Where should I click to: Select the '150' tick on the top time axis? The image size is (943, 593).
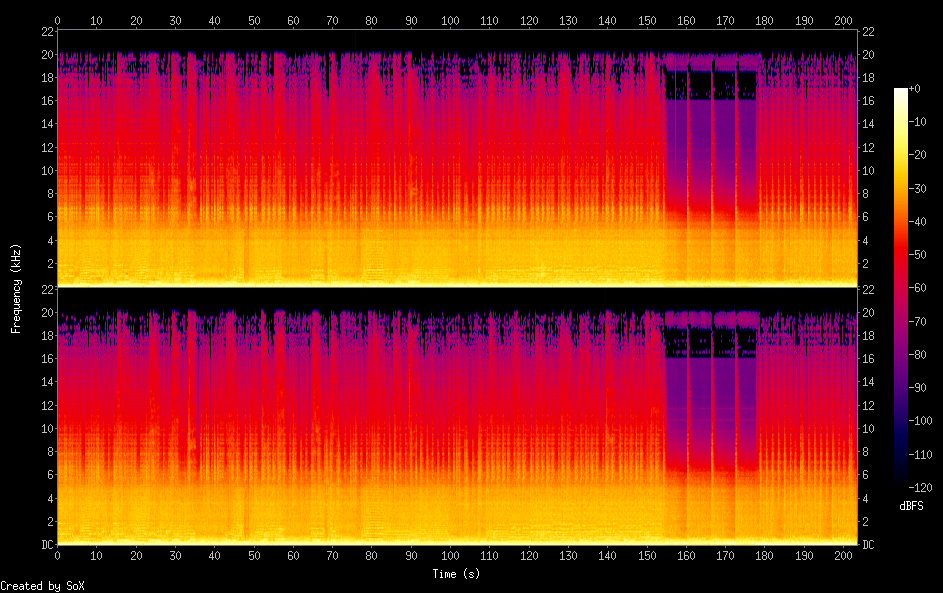pyautogui.click(x=646, y=20)
